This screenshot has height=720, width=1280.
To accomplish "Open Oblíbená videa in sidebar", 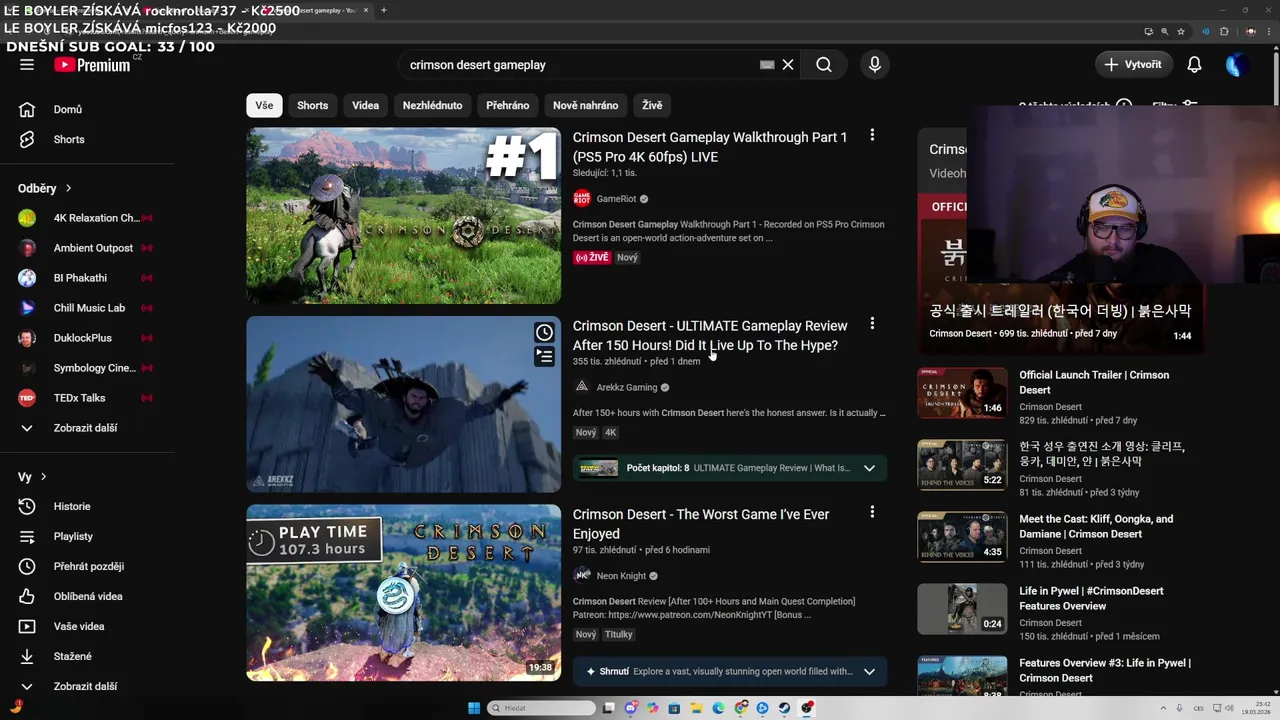I will [x=87, y=596].
